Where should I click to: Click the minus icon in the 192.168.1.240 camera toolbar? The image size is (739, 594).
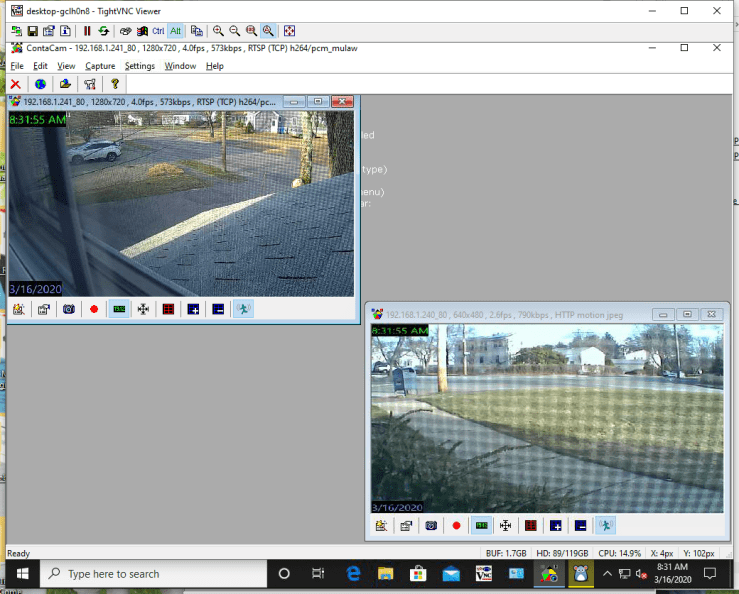[x=580, y=526]
